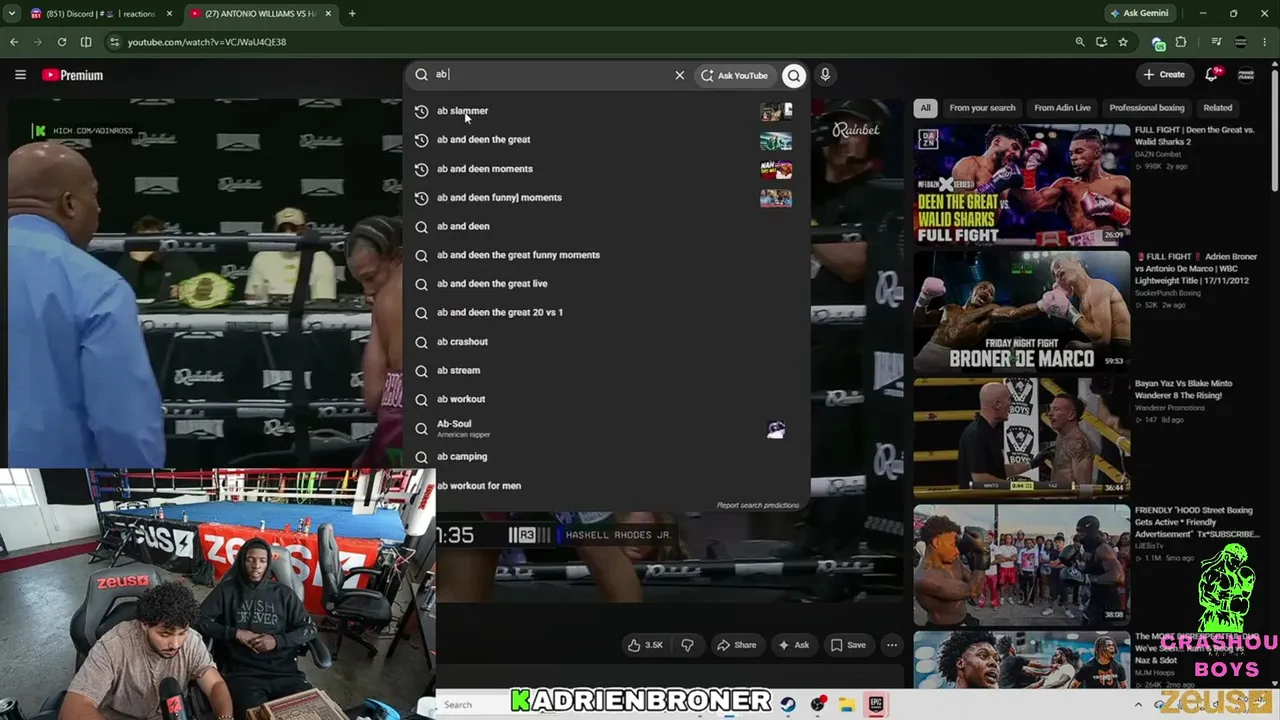Viewport: 1280px width, 720px height.
Task: Choose the 'ab crashout' suggestion
Action: tap(607, 342)
